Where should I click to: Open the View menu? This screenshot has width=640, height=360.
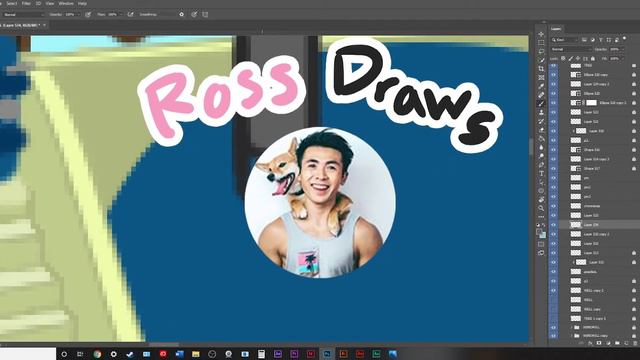pyautogui.click(x=50, y=3)
